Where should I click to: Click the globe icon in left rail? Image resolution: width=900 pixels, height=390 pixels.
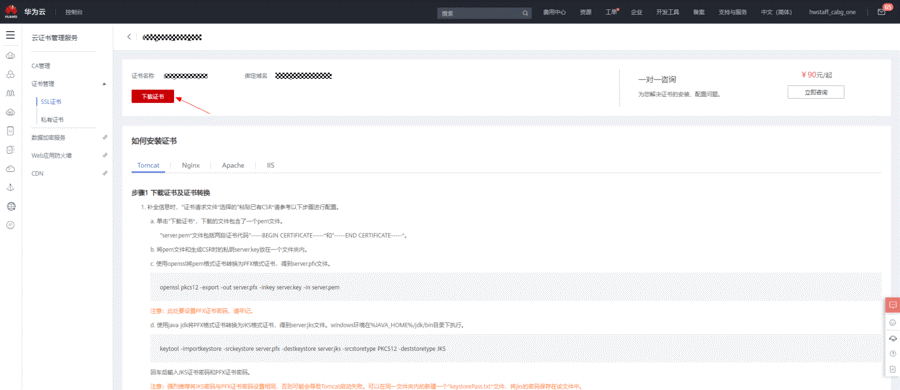pos(10,206)
